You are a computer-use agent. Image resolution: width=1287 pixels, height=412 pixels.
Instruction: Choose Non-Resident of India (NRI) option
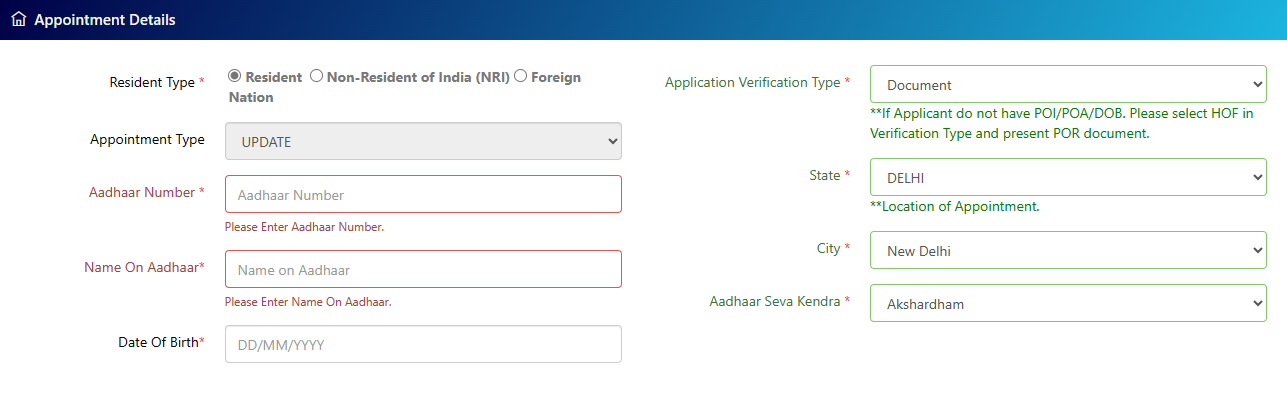coord(316,76)
